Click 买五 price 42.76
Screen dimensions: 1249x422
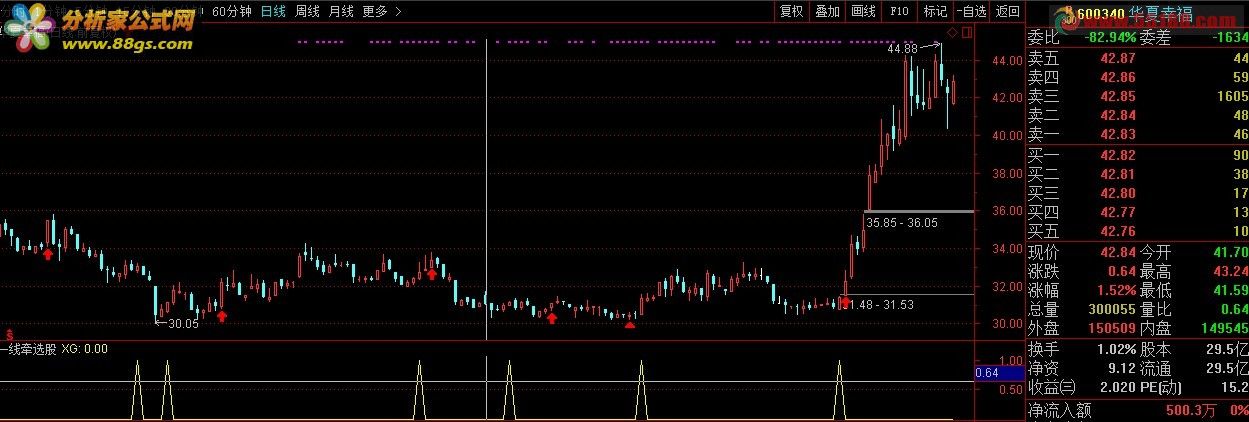(1117, 231)
